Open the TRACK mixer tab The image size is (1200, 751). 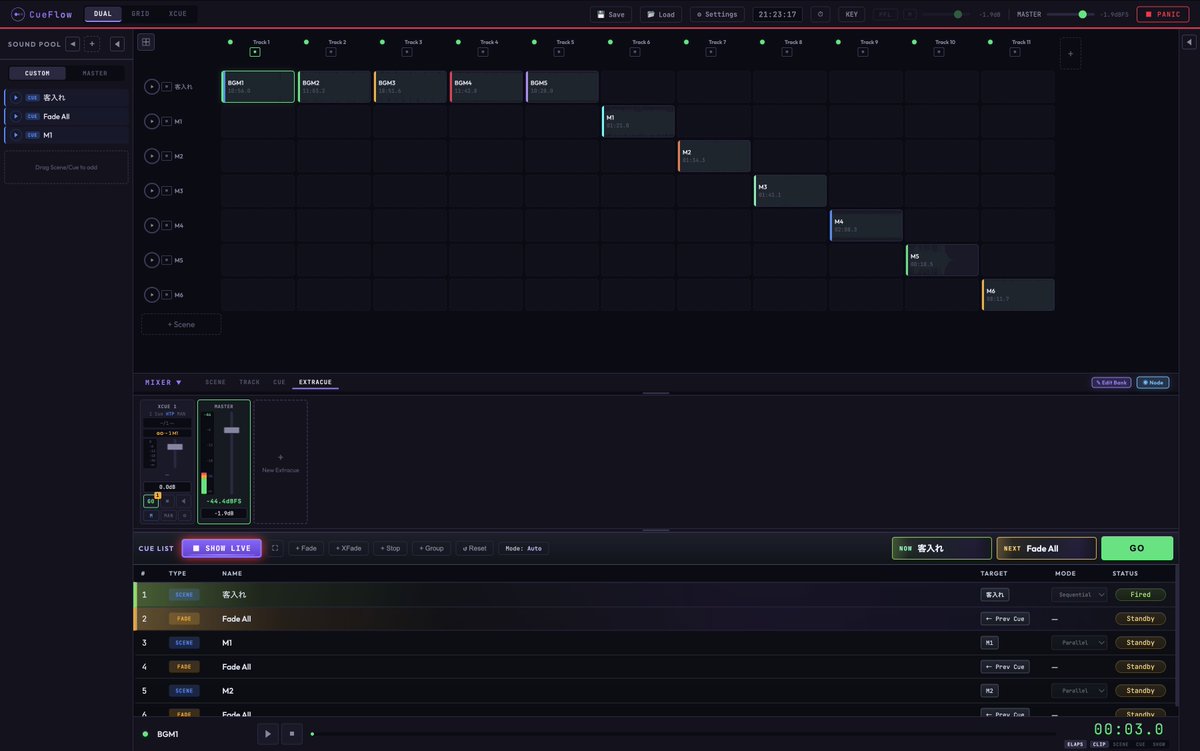point(249,382)
